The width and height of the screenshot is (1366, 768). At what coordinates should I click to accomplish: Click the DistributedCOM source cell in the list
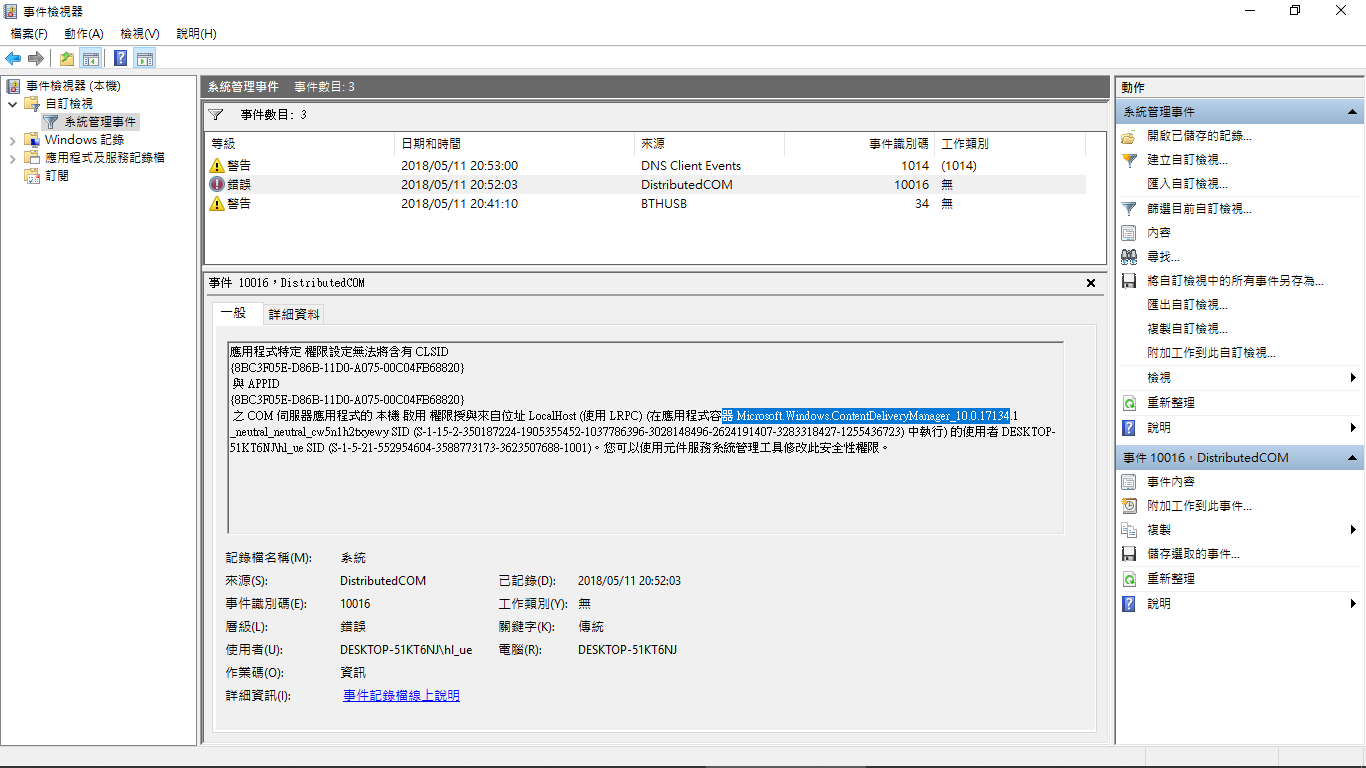tap(686, 185)
